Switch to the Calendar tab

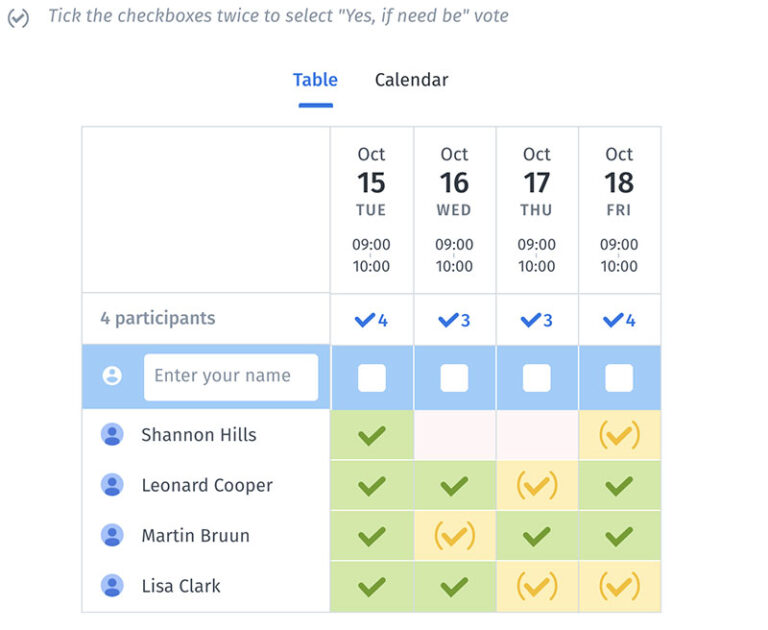pyautogui.click(x=411, y=80)
